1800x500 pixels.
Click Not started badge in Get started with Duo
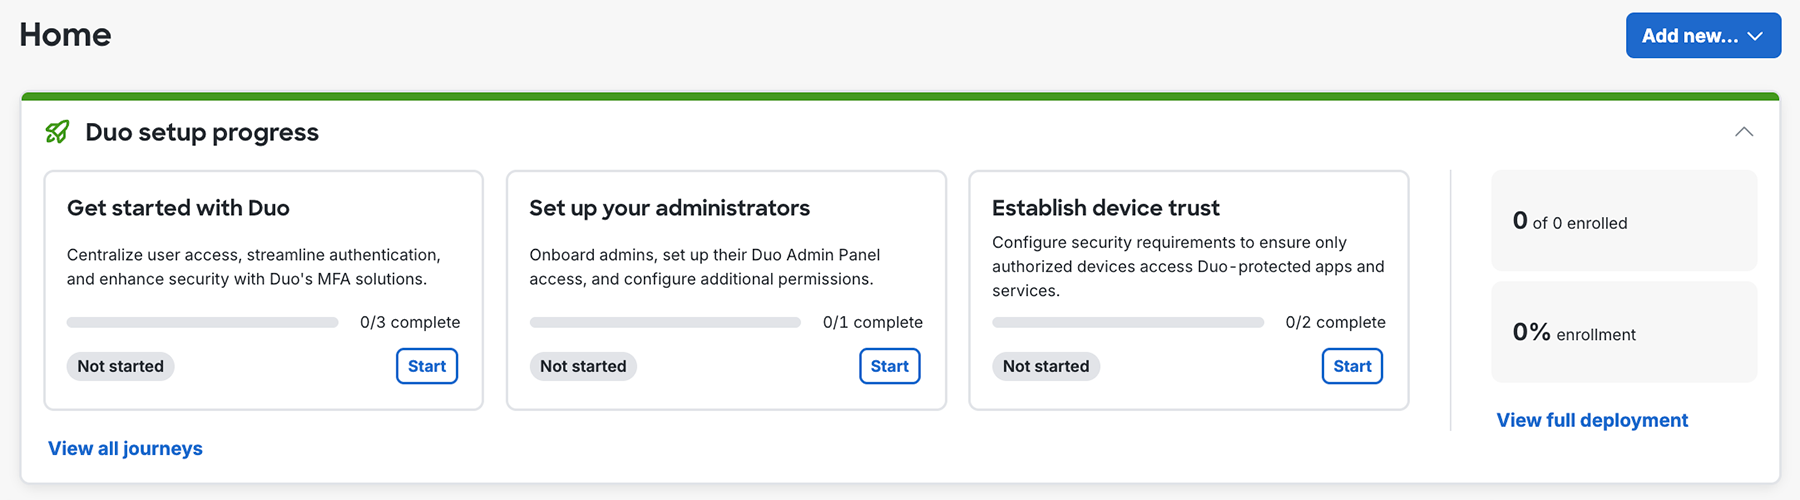coord(121,366)
